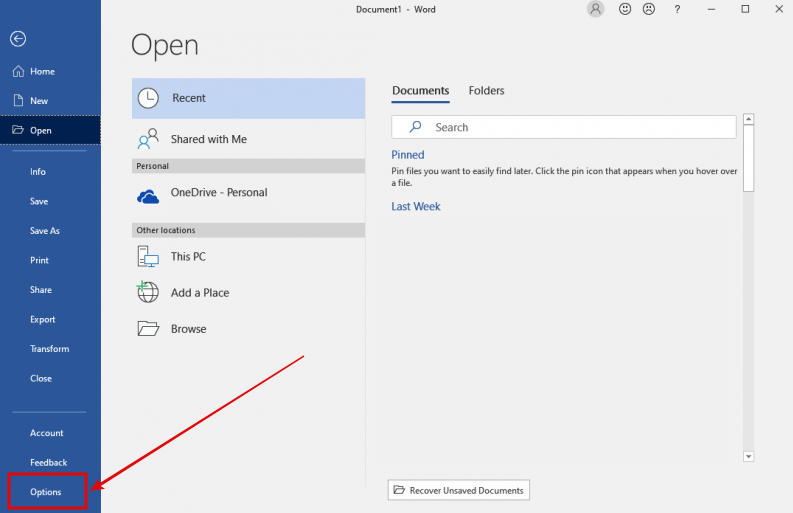Choose Close in the sidebar

(40, 378)
